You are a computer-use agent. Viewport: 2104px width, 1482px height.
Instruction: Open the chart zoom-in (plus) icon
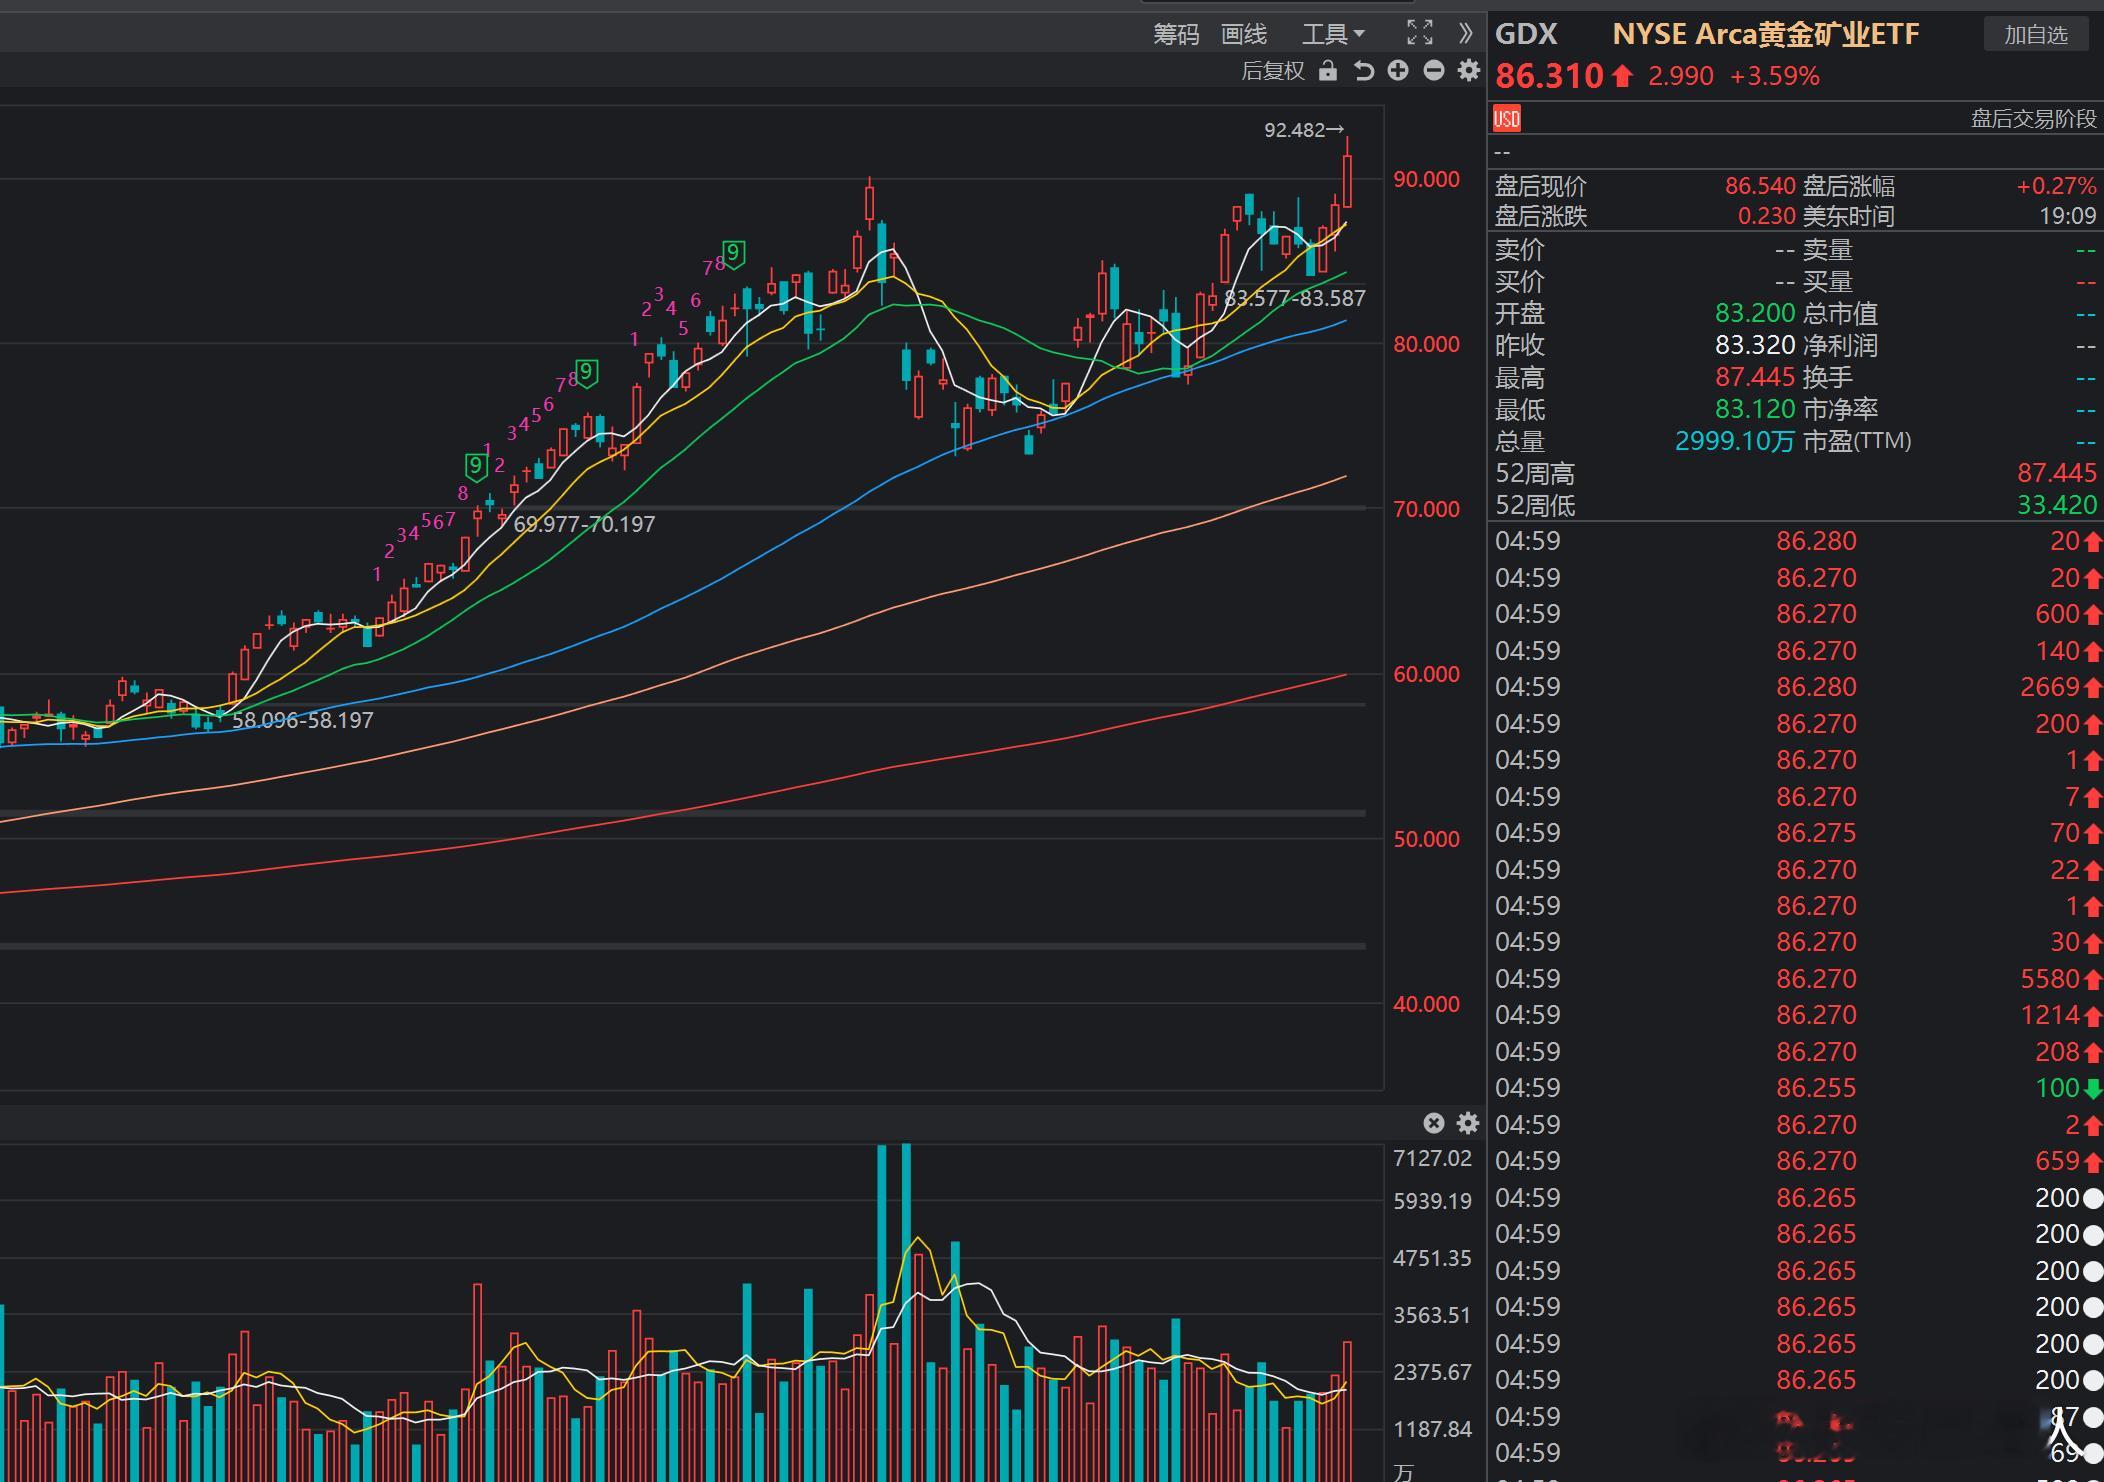[1397, 71]
